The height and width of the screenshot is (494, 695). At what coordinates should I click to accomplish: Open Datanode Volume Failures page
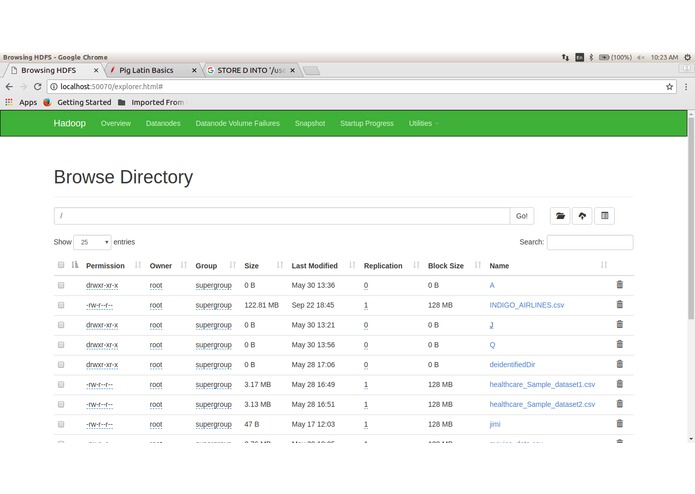pyautogui.click(x=238, y=123)
